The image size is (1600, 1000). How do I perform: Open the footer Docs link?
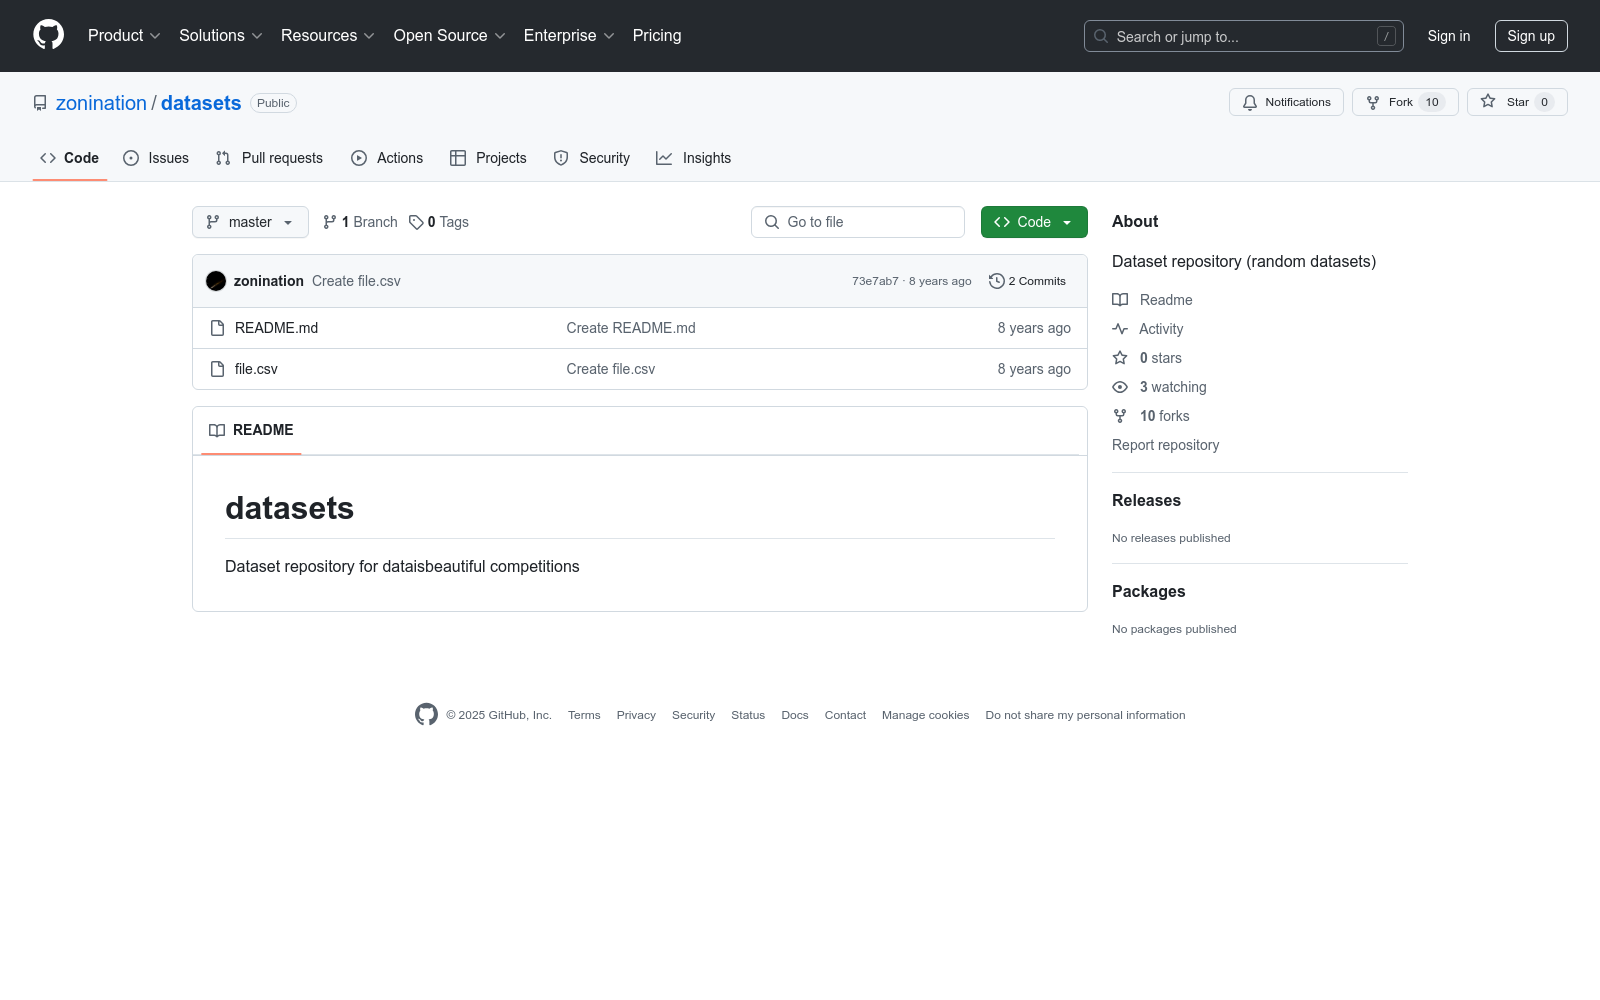coord(795,715)
